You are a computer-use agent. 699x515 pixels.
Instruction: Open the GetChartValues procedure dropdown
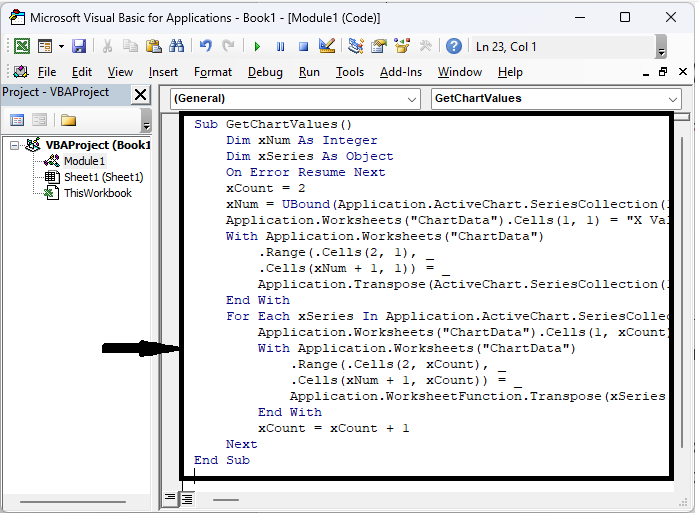(672, 99)
